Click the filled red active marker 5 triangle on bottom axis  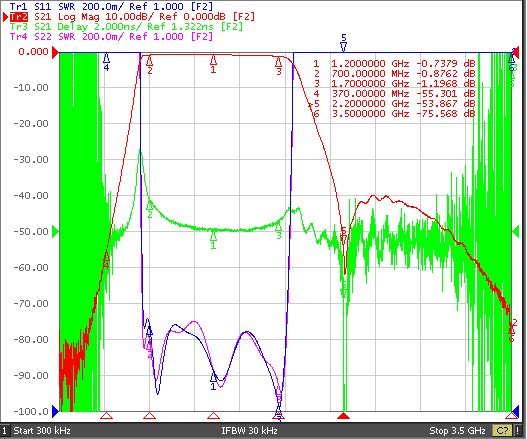coord(343,416)
